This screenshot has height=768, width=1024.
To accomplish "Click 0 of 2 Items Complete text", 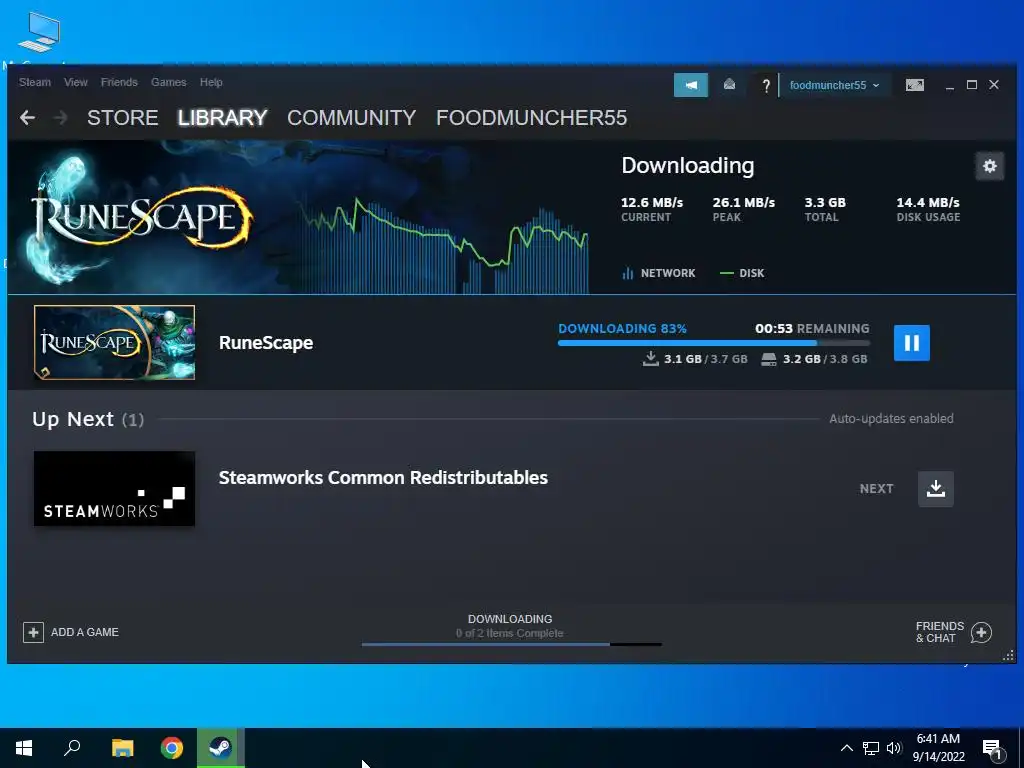I will 510,633.
